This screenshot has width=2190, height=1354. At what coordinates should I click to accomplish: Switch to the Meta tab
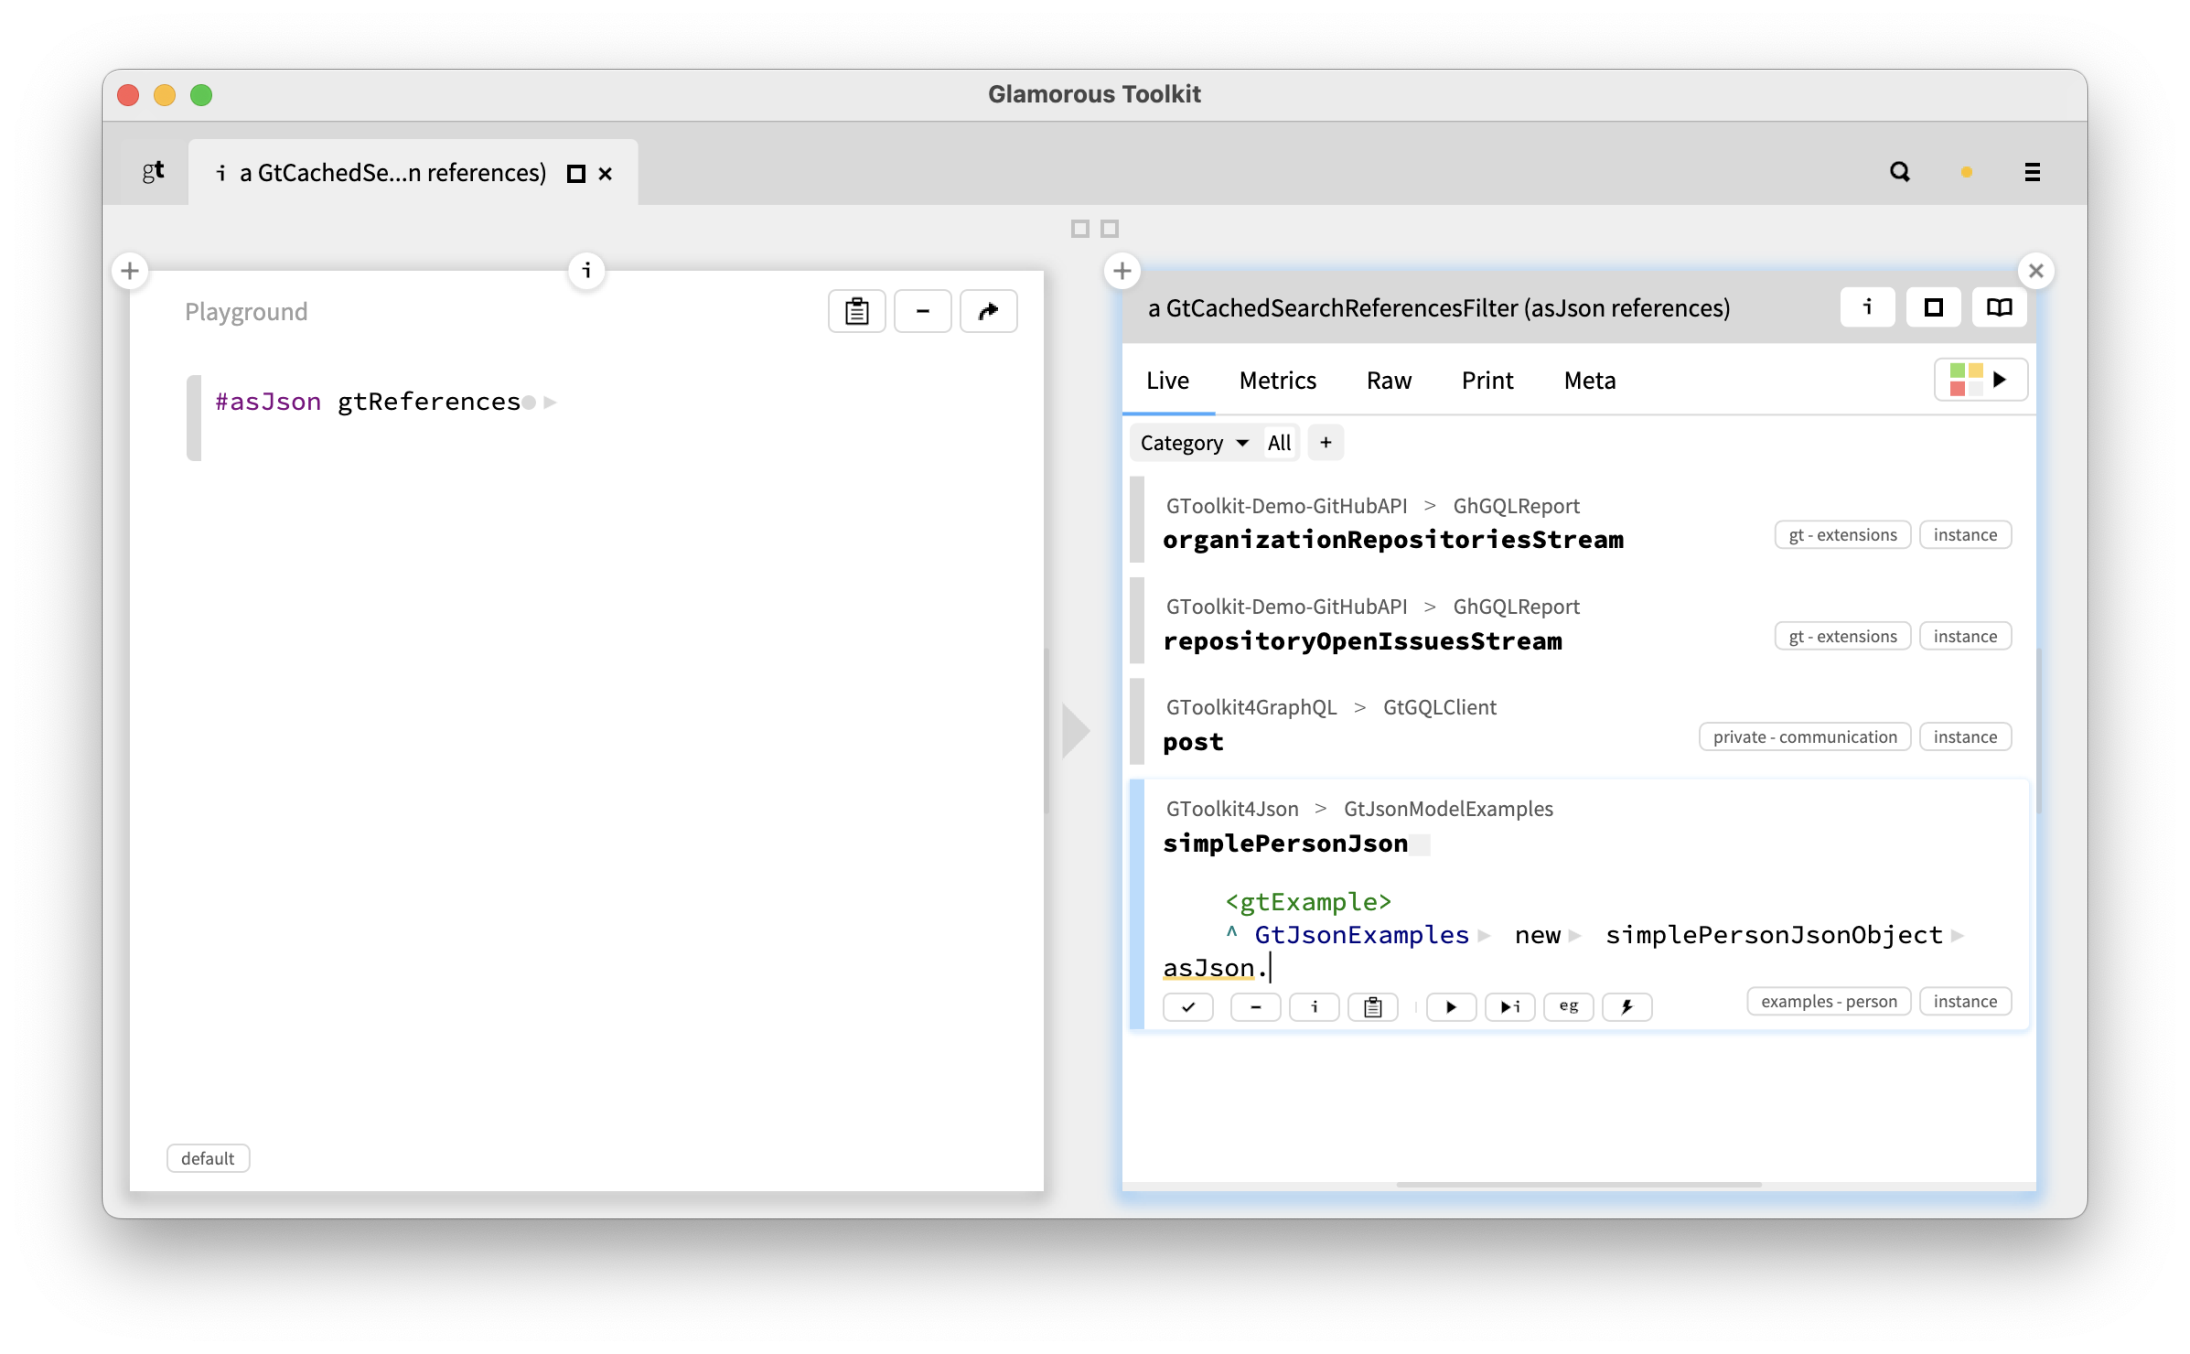(x=1589, y=380)
